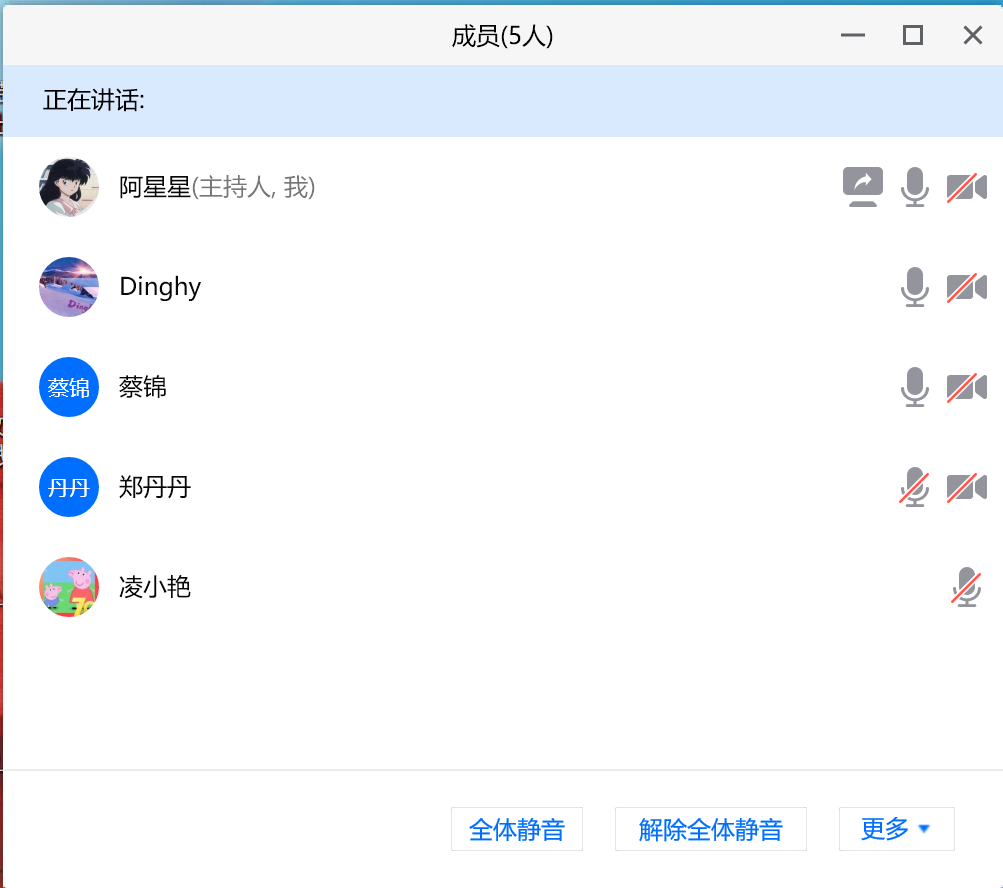The image size is (1003, 888).
Task: Click Dinghy's profile picture
Action: (69, 287)
